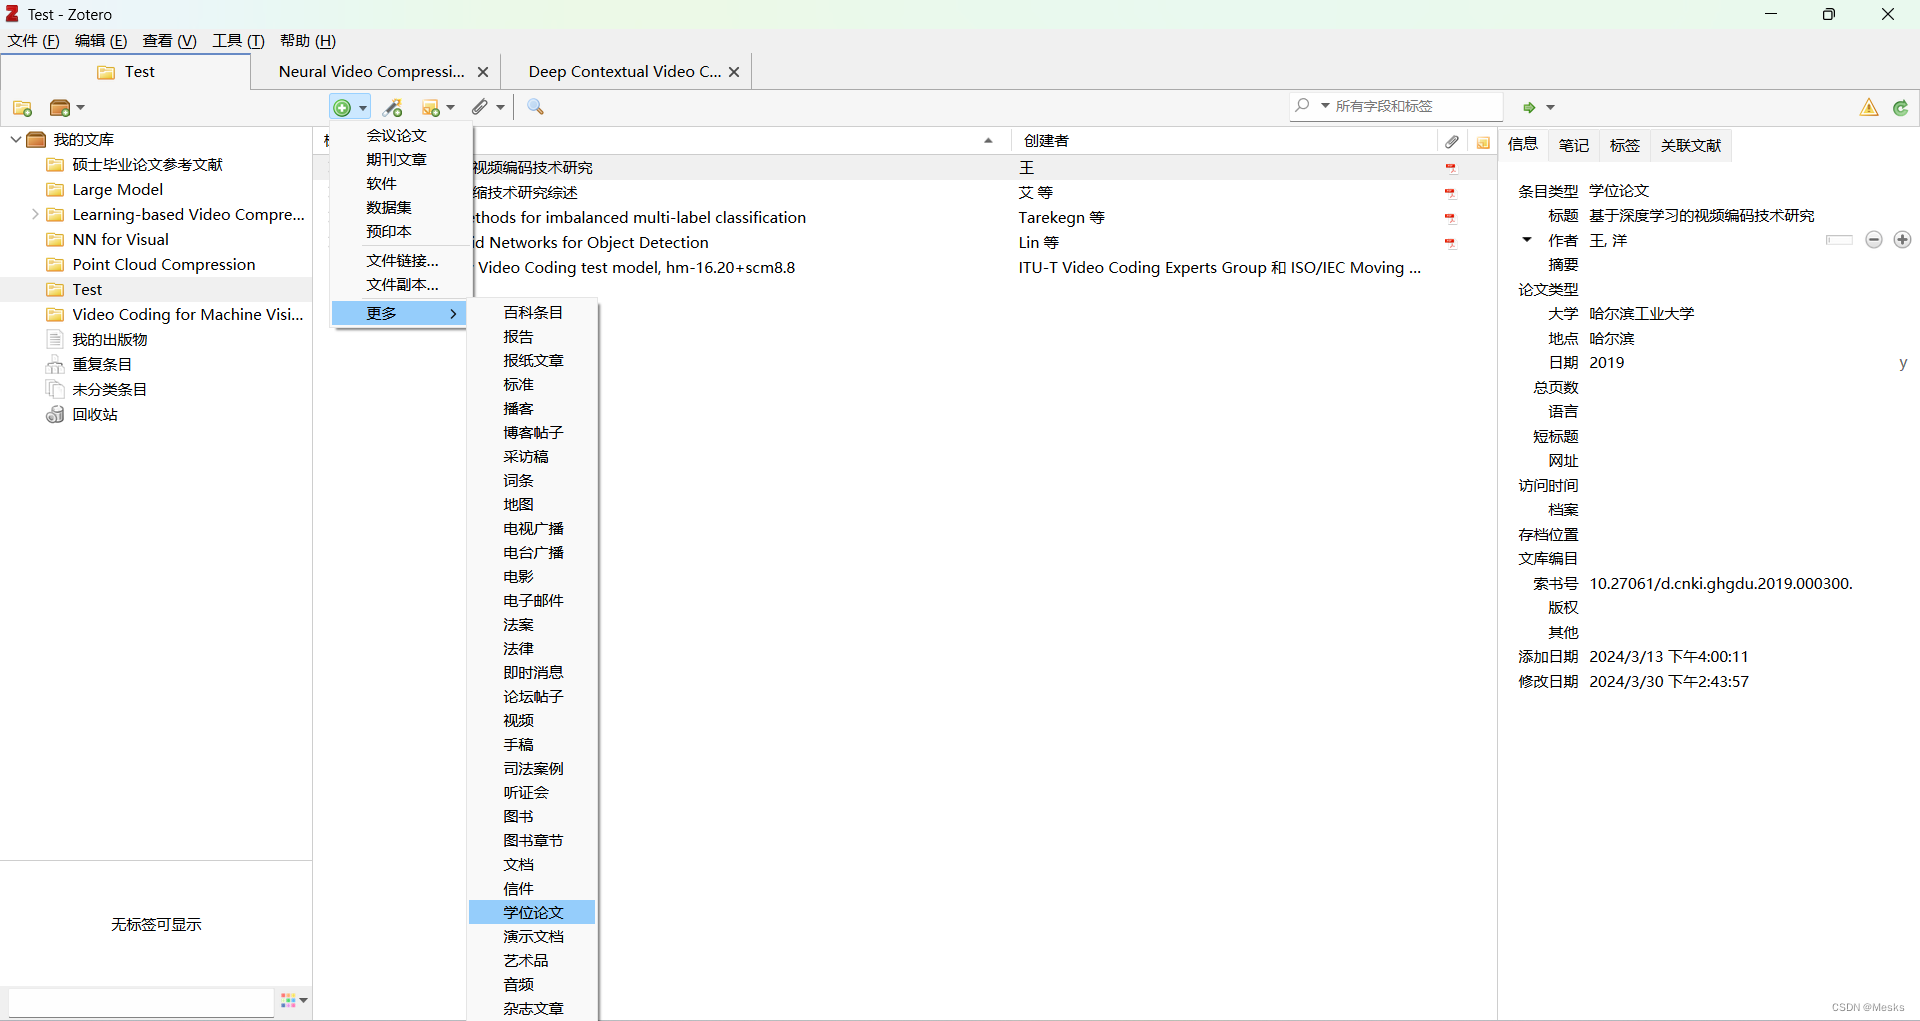Click the attachment paperclip column header
This screenshot has height=1021, width=1920.
[x=1452, y=141]
